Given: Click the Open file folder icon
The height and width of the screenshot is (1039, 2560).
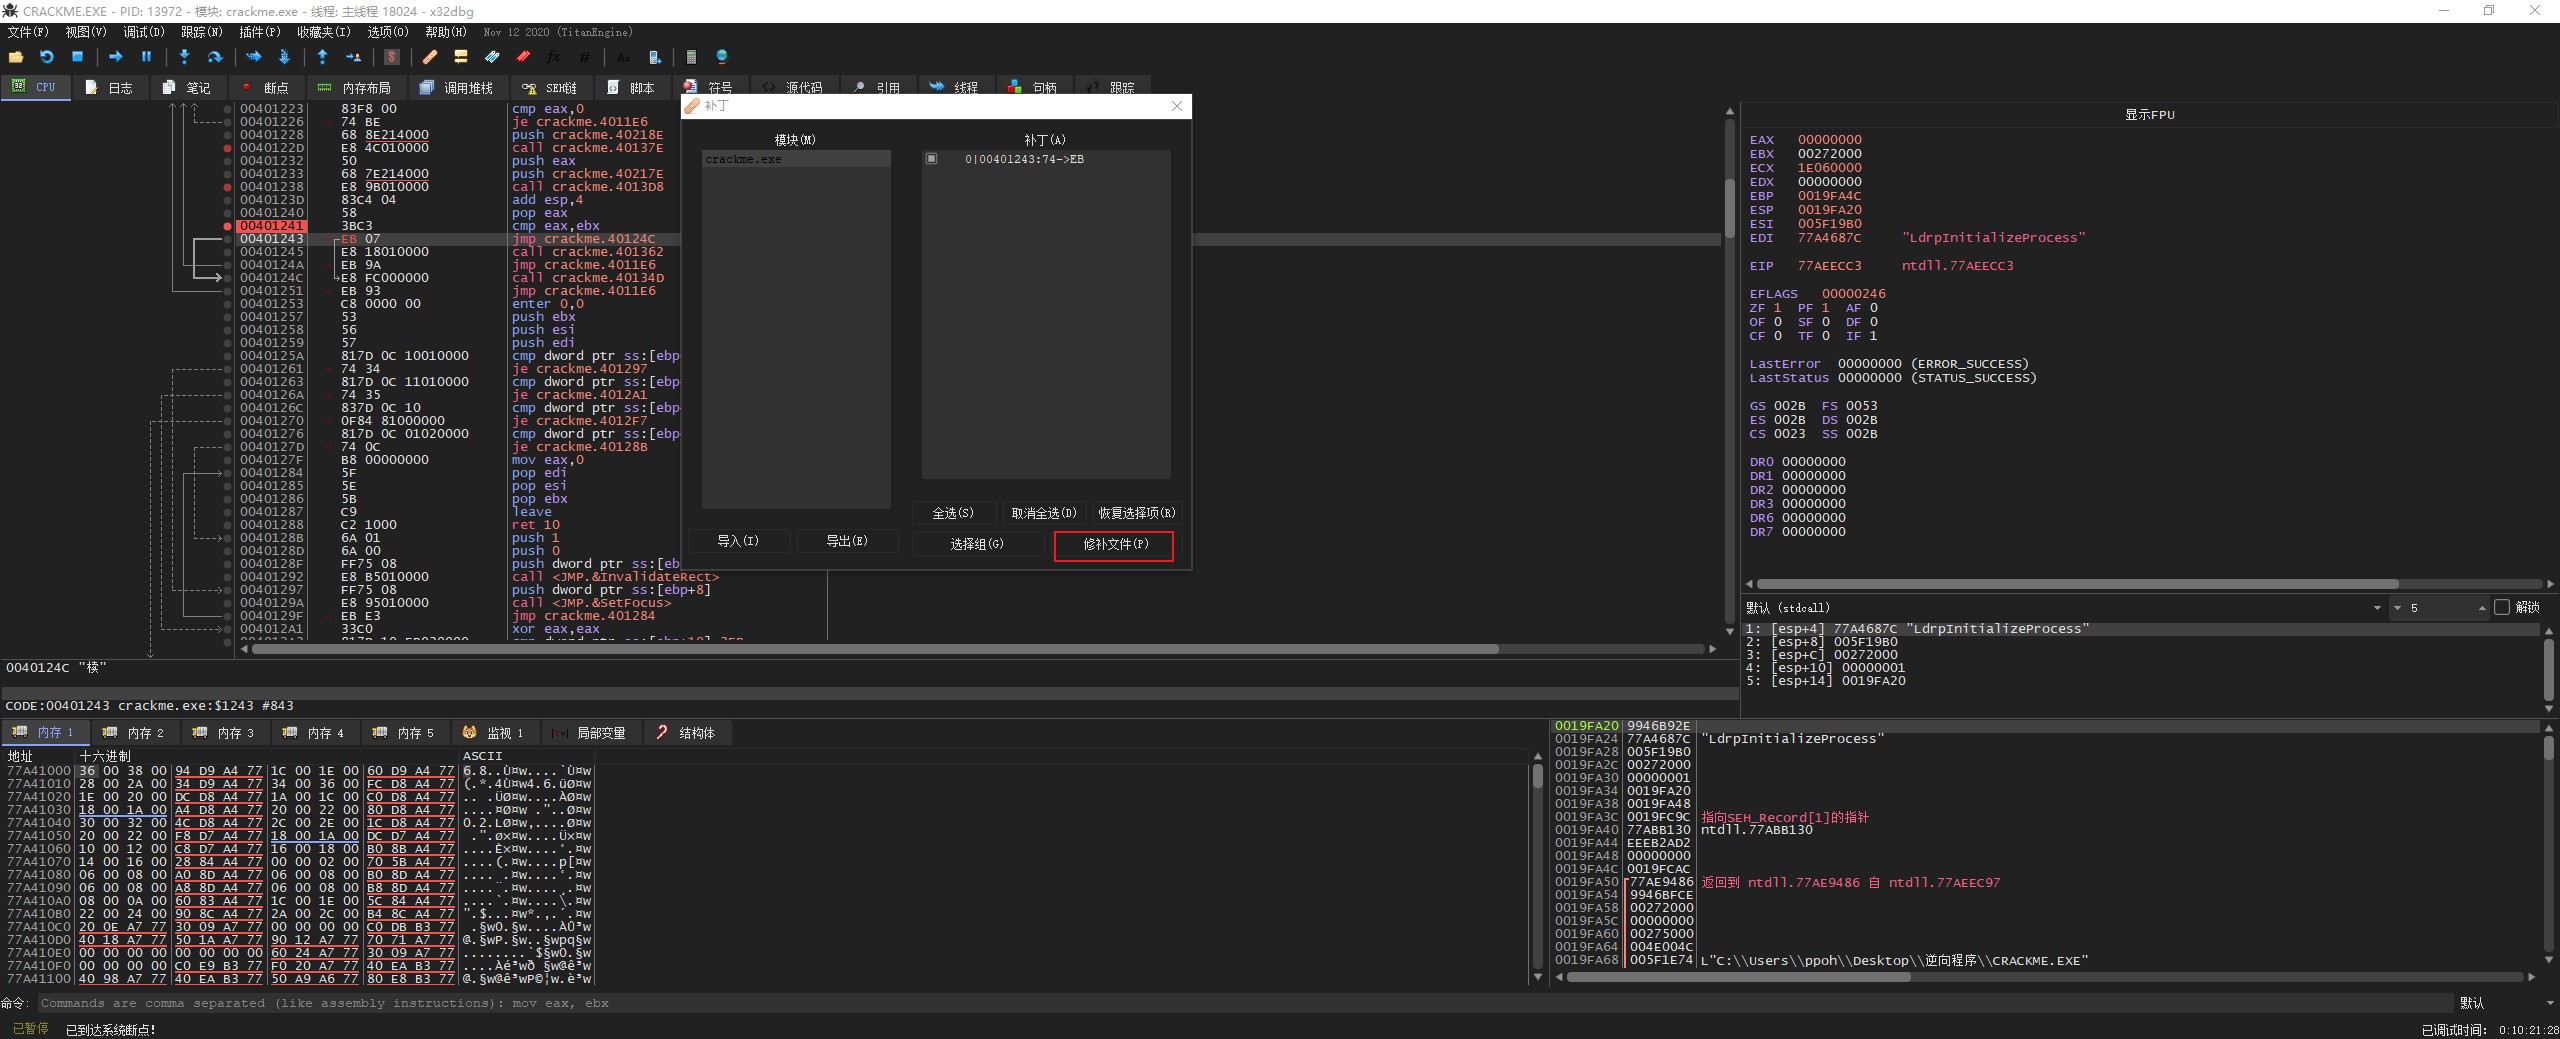Looking at the screenshot, I should click(x=16, y=57).
